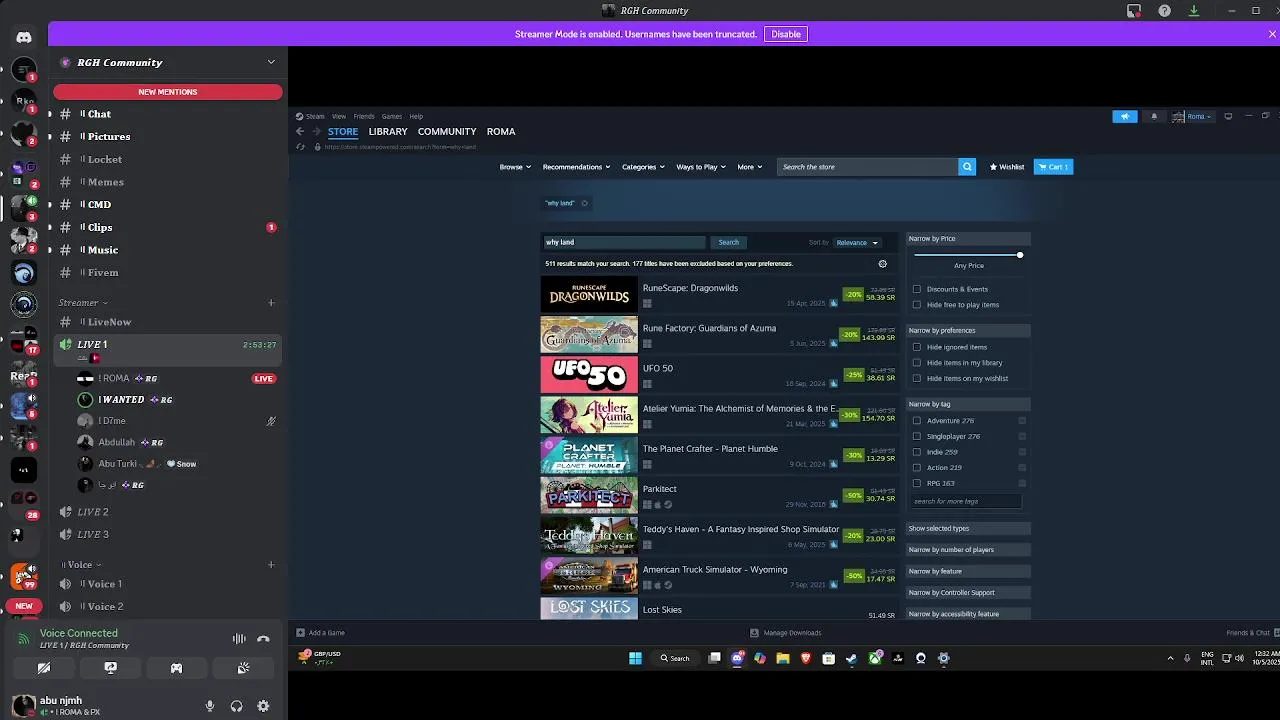The height and width of the screenshot is (720, 1280).
Task: Check Hide ignored items
Action: click(x=917, y=347)
